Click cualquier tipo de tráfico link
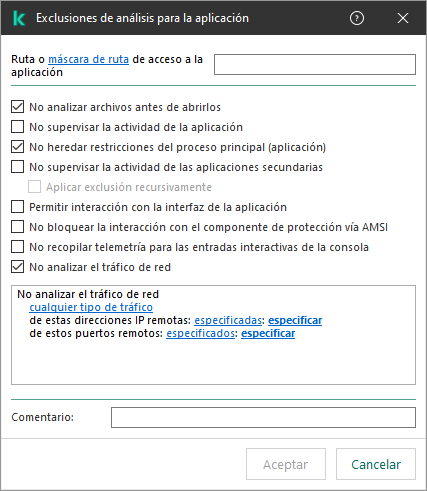 [x=91, y=307]
